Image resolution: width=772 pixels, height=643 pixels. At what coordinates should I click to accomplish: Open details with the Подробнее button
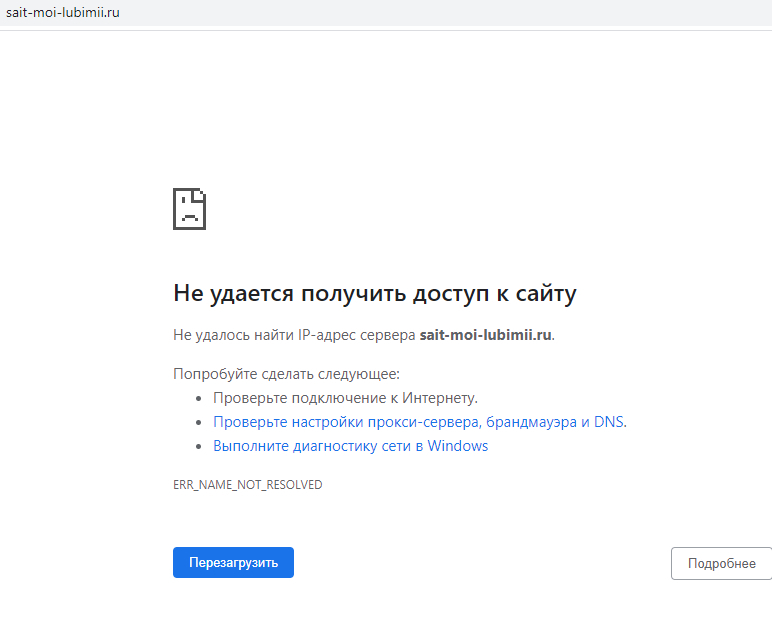(x=721, y=563)
